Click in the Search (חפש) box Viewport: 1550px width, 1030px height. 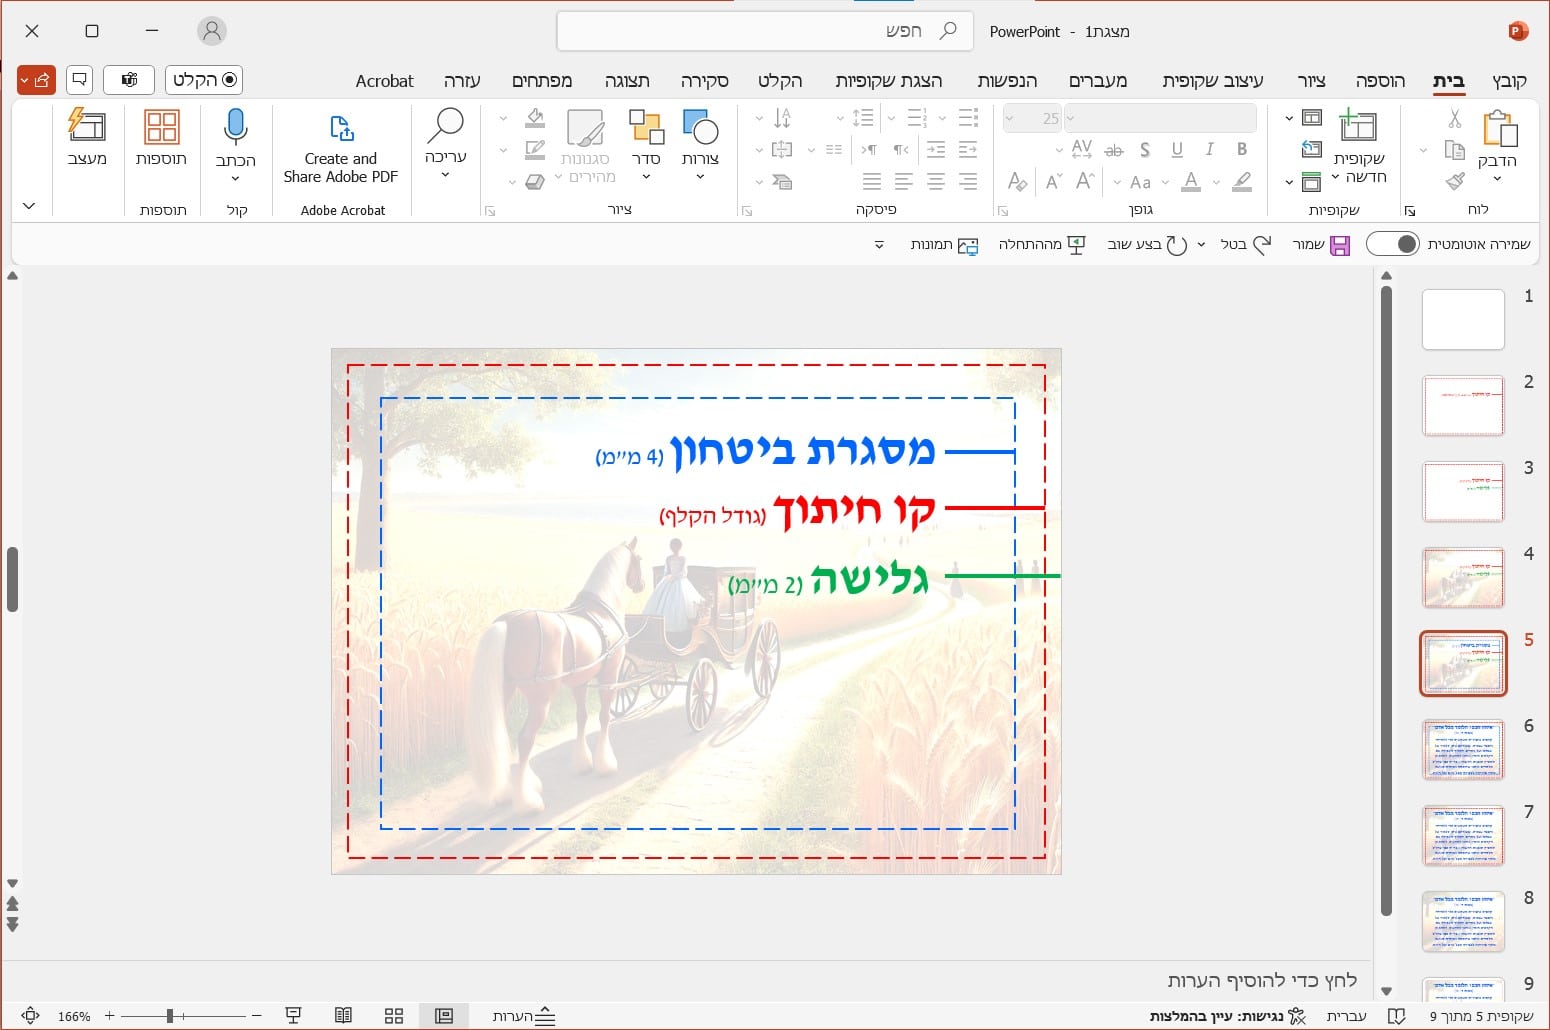[x=765, y=31]
